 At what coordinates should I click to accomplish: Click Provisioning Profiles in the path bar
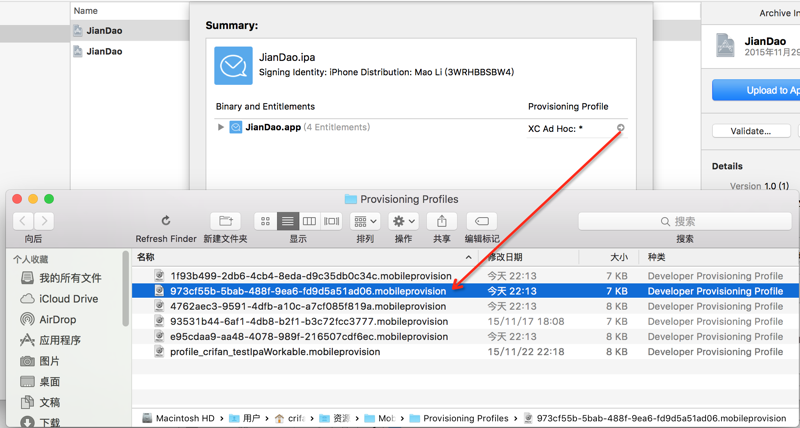[459, 418]
